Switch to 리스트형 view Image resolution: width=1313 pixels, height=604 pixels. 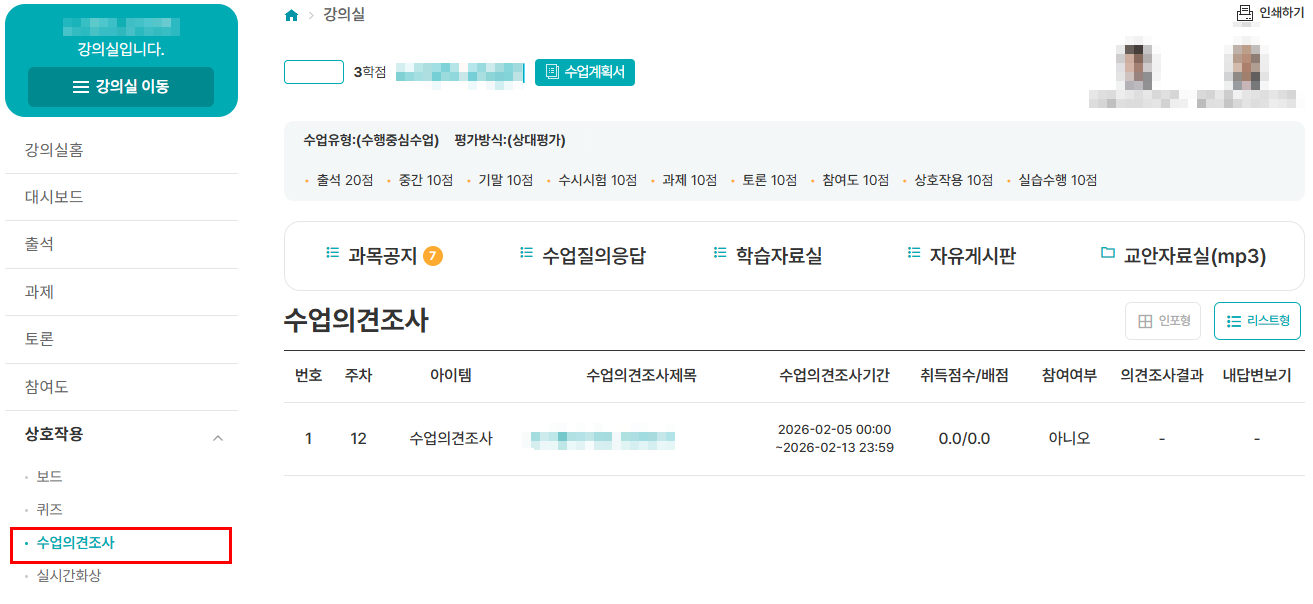tap(1257, 321)
